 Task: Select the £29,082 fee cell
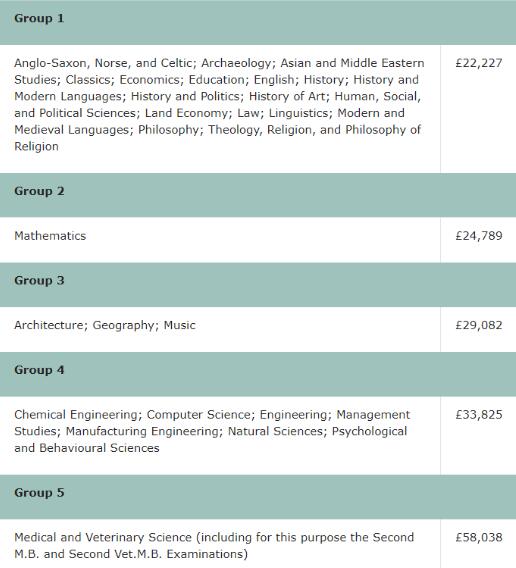click(x=478, y=329)
